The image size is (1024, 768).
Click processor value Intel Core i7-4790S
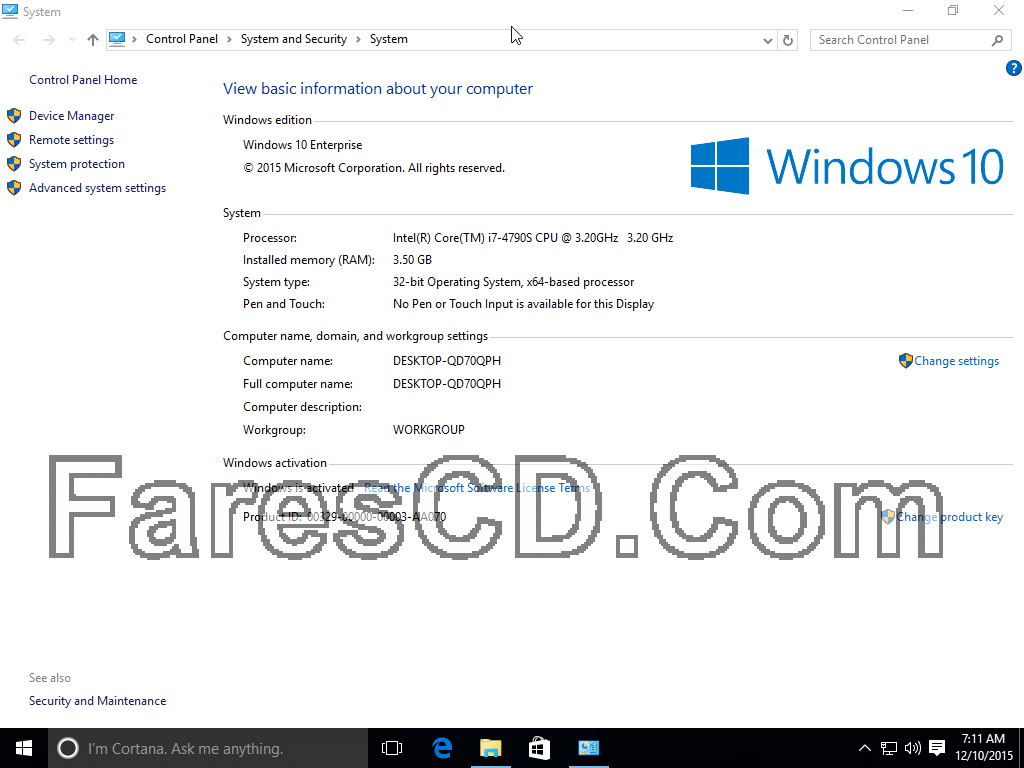point(533,238)
